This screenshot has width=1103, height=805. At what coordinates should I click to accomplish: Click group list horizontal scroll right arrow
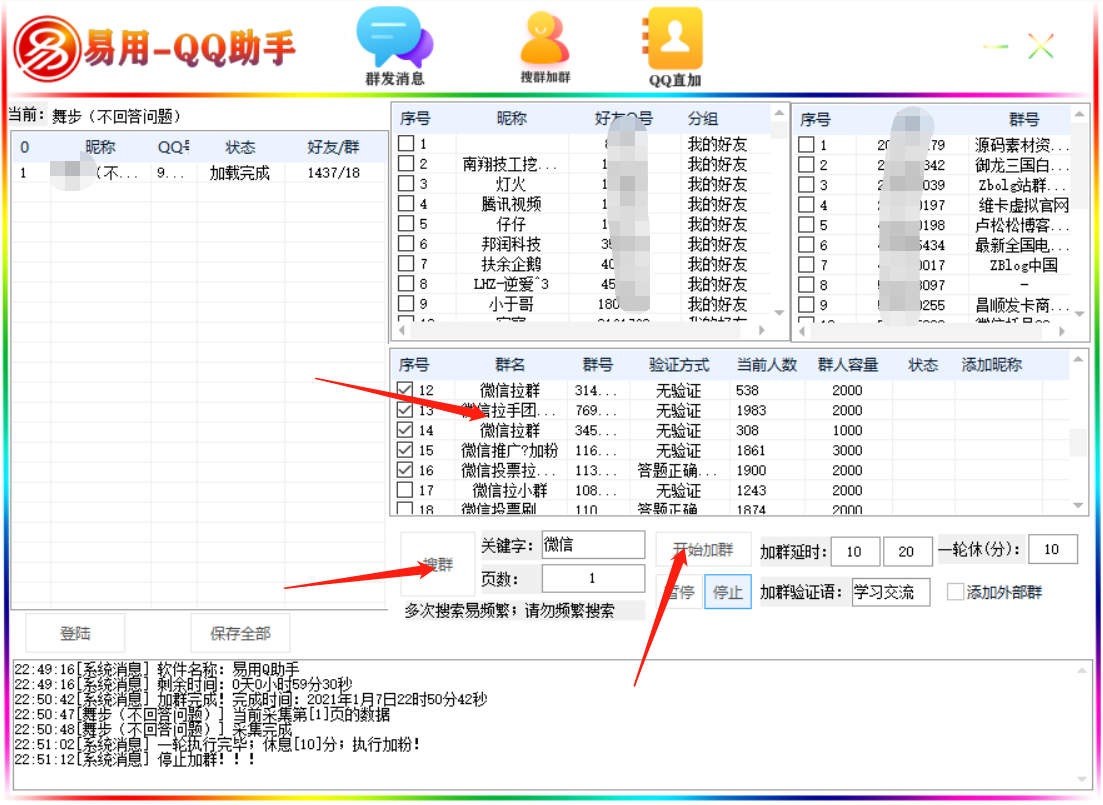(1062, 331)
